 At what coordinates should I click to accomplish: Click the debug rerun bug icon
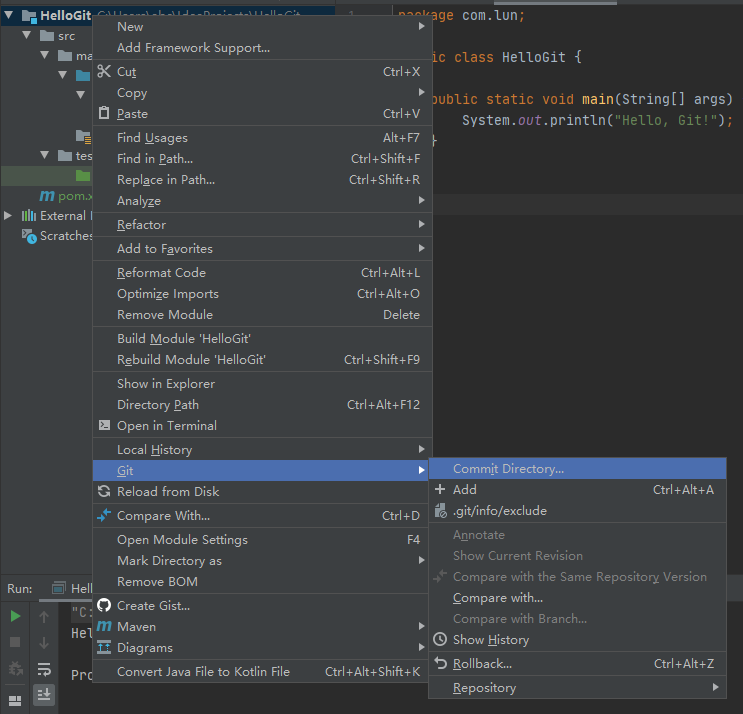(16, 669)
